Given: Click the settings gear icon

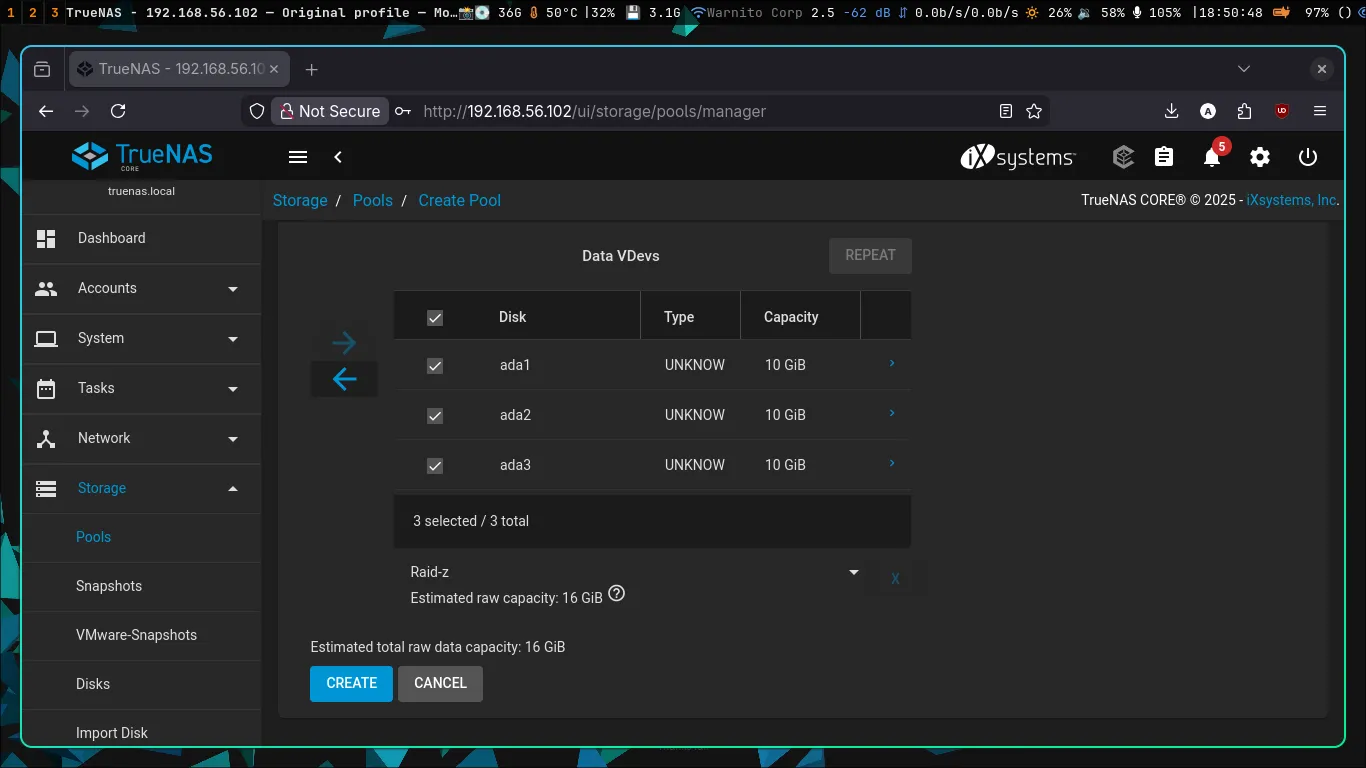Looking at the screenshot, I should pyautogui.click(x=1260, y=157).
